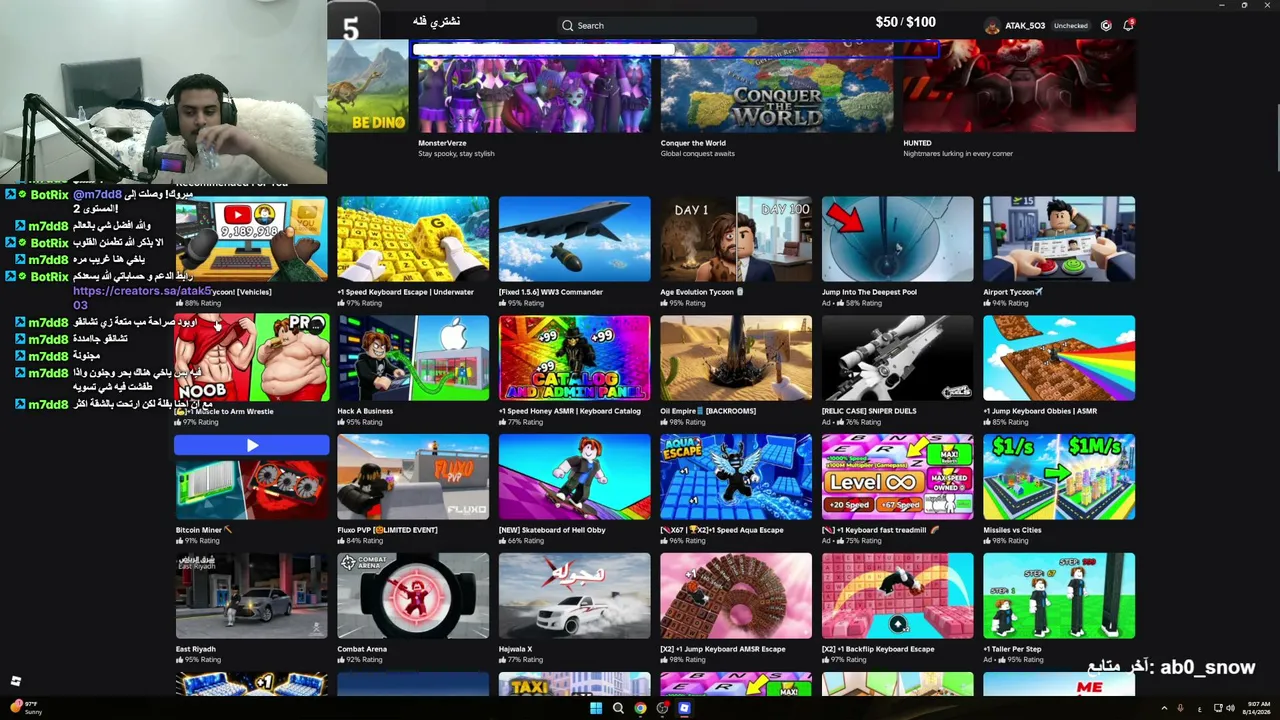1280x720 pixels.
Task: Open the East Riyadh game thumbnail
Action: tap(252, 596)
